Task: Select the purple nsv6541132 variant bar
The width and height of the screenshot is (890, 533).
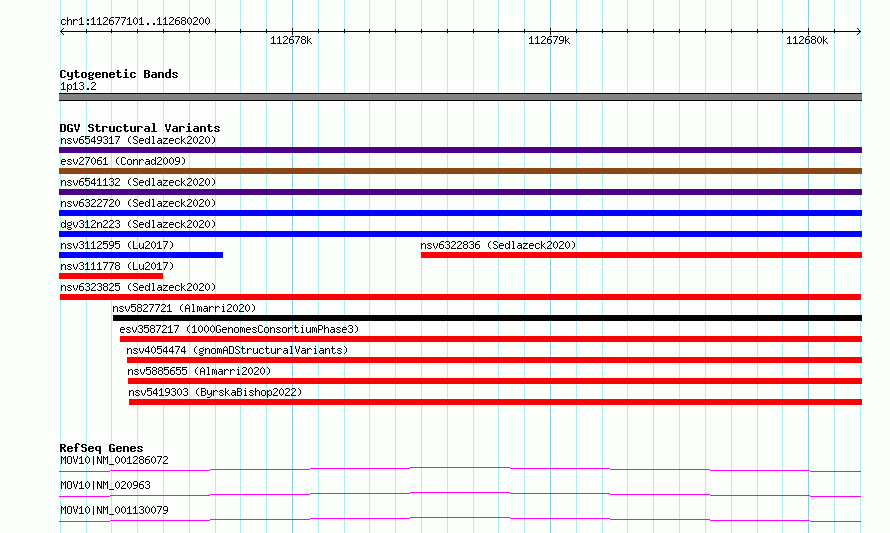Action: [460, 192]
